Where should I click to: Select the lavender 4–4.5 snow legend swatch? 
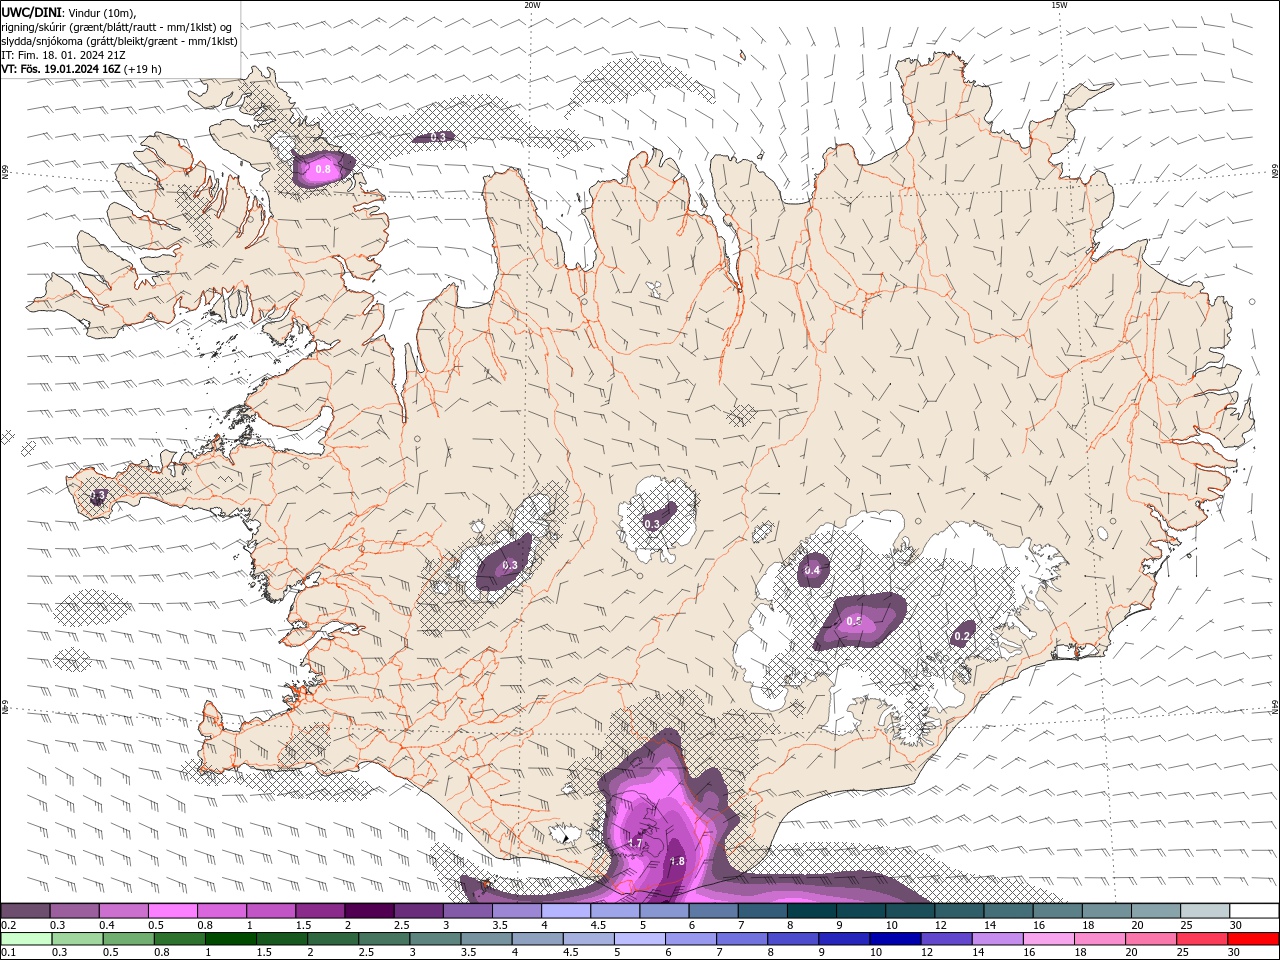pos(565,911)
